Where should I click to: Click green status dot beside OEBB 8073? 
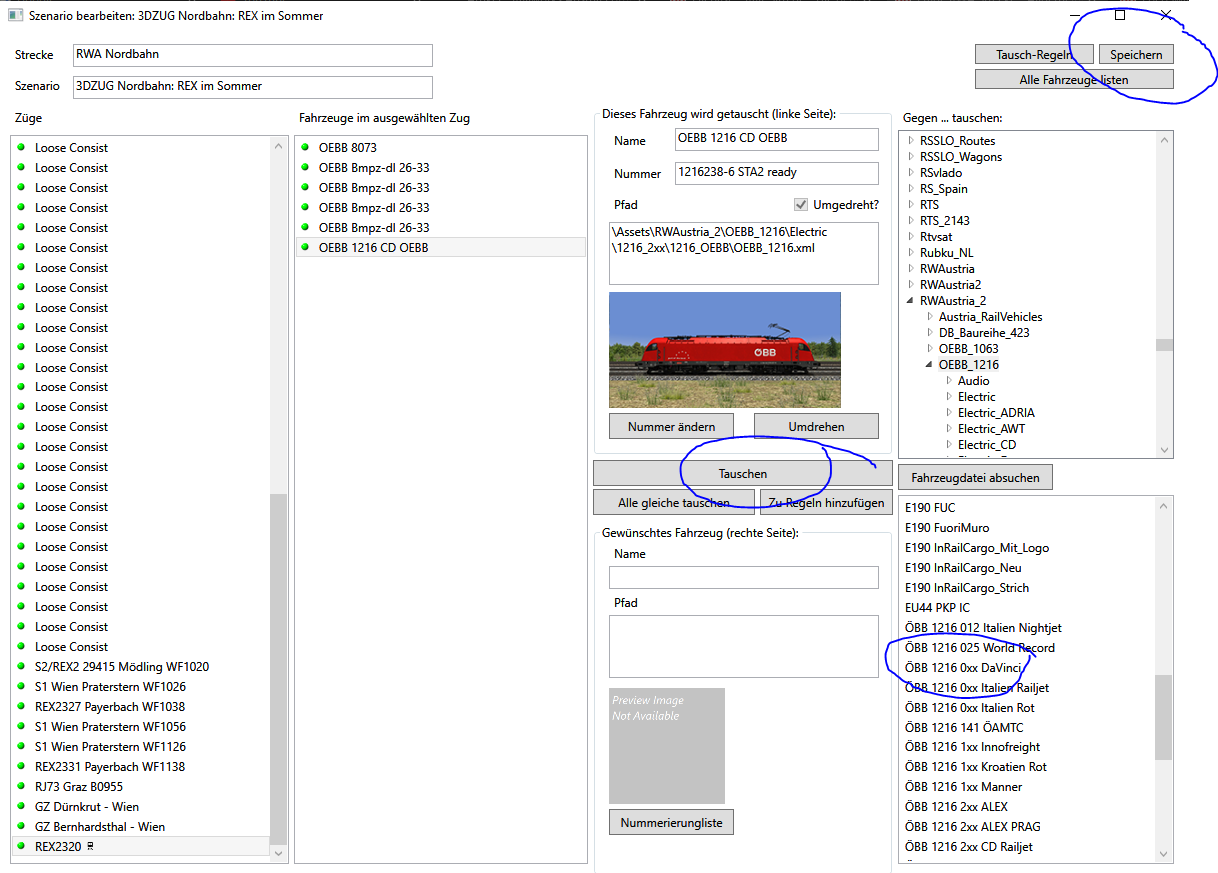[305, 147]
